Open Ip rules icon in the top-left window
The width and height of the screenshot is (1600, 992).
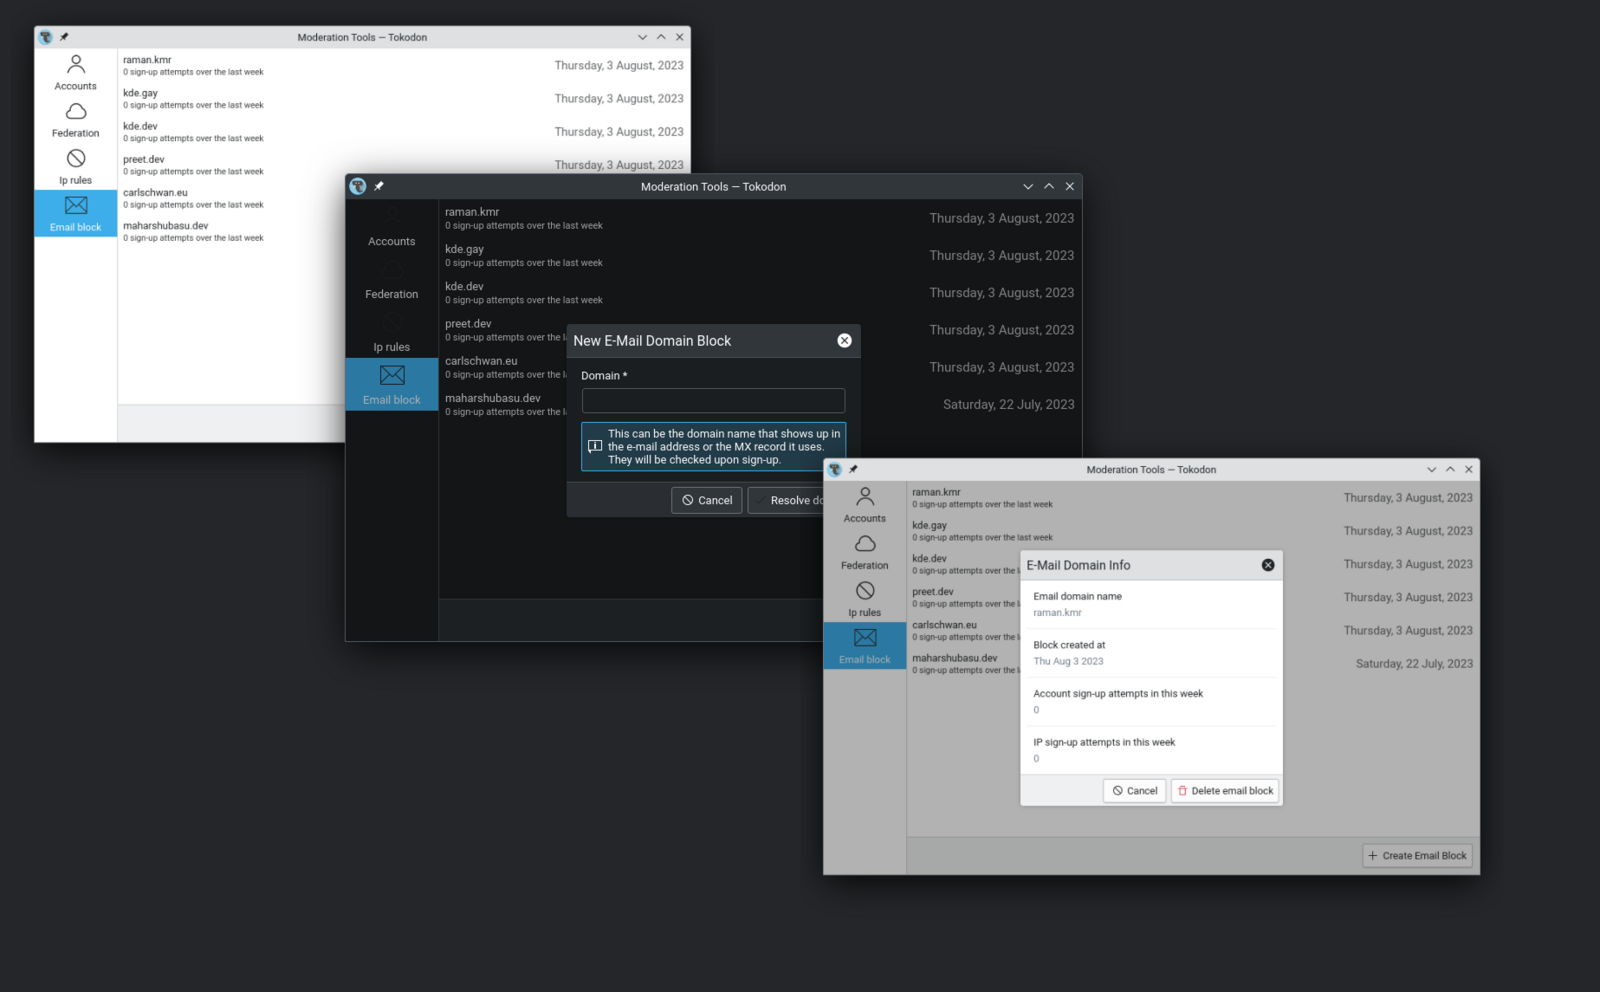click(76, 159)
